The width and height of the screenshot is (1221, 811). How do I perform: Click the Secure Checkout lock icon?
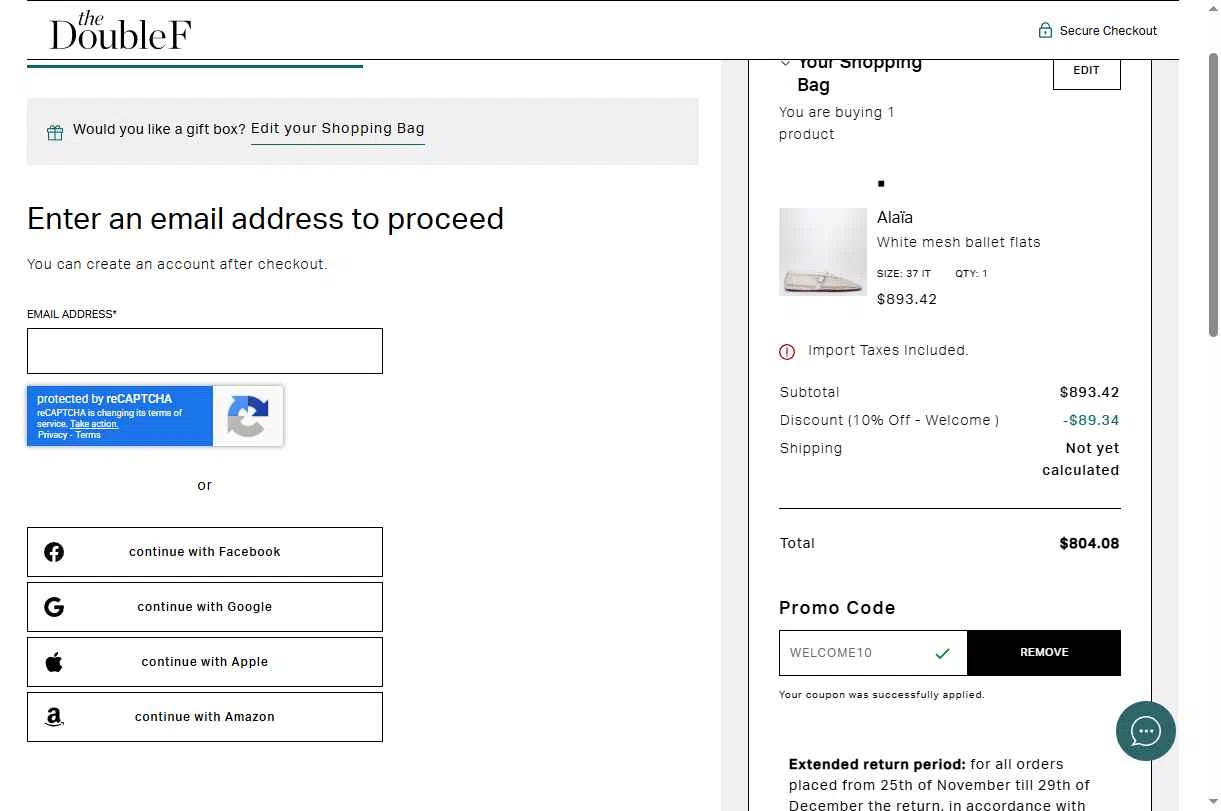click(x=1045, y=30)
